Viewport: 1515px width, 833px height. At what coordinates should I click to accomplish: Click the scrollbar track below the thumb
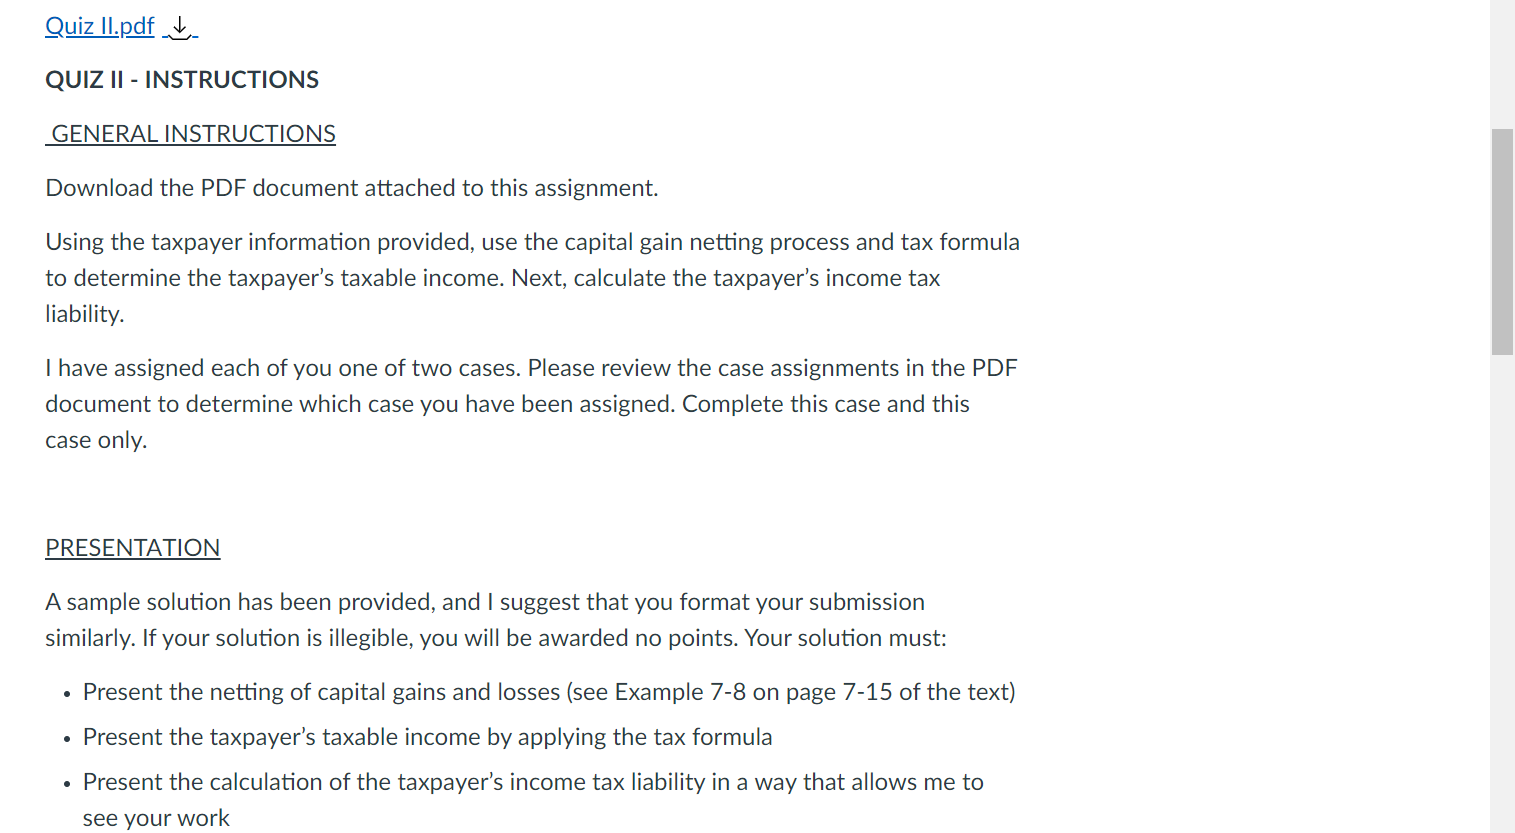[1501, 600]
